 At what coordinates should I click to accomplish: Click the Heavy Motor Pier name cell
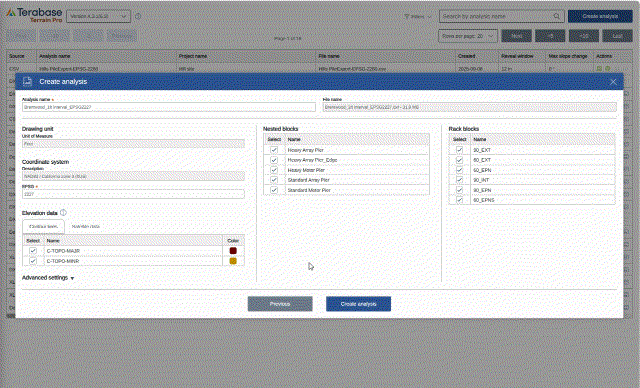(357, 170)
